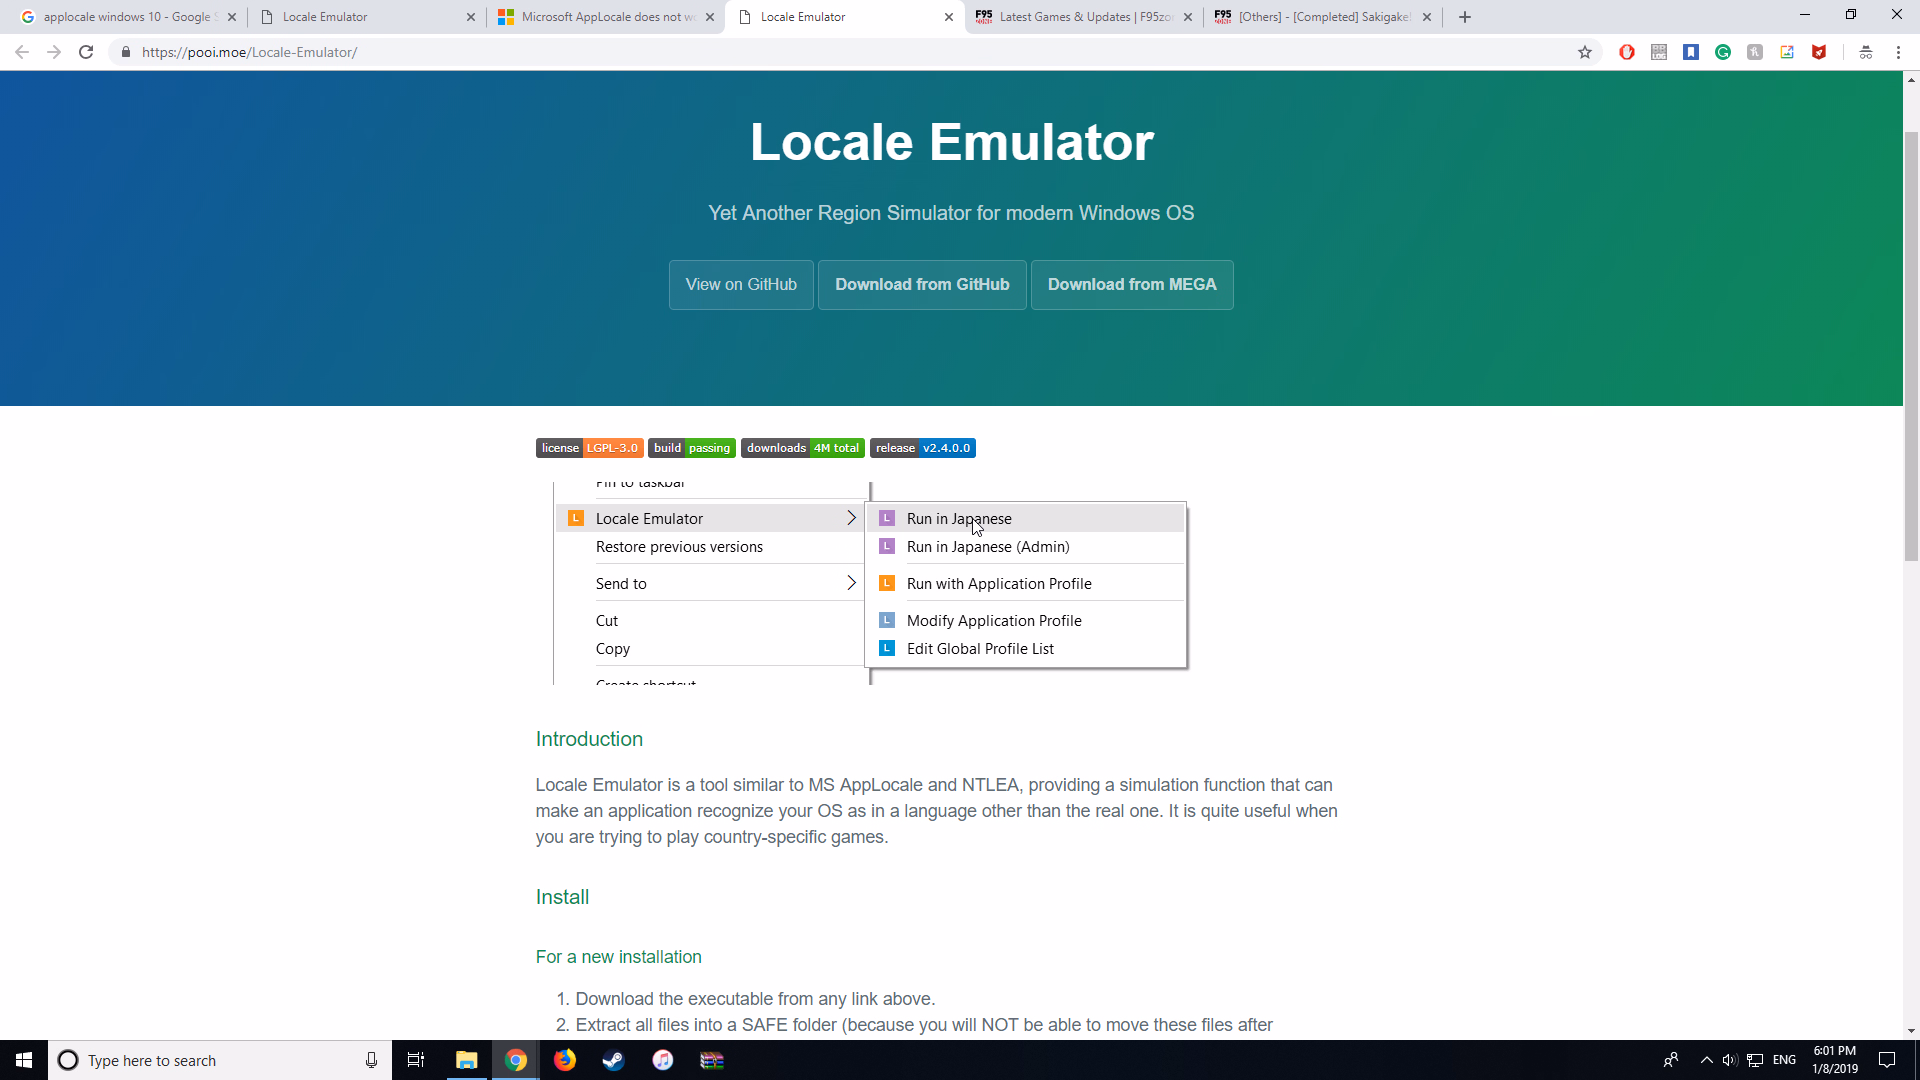The width and height of the screenshot is (1920, 1080).
Task: Switch to the Latest Games & Updates tab
Action: [x=1082, y=17]
